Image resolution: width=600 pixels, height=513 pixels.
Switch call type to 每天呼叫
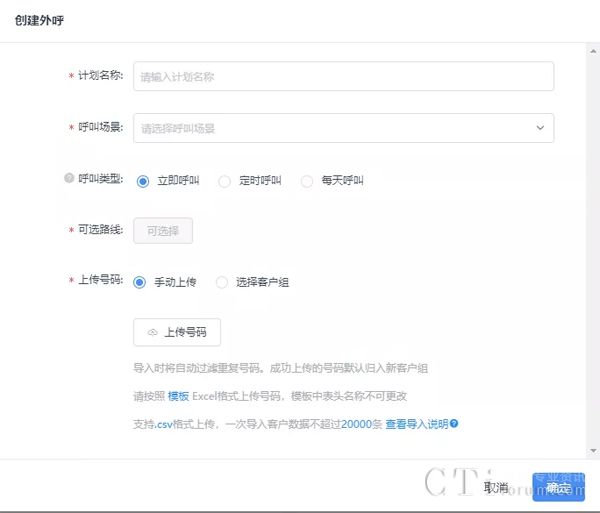pos(307,181)
